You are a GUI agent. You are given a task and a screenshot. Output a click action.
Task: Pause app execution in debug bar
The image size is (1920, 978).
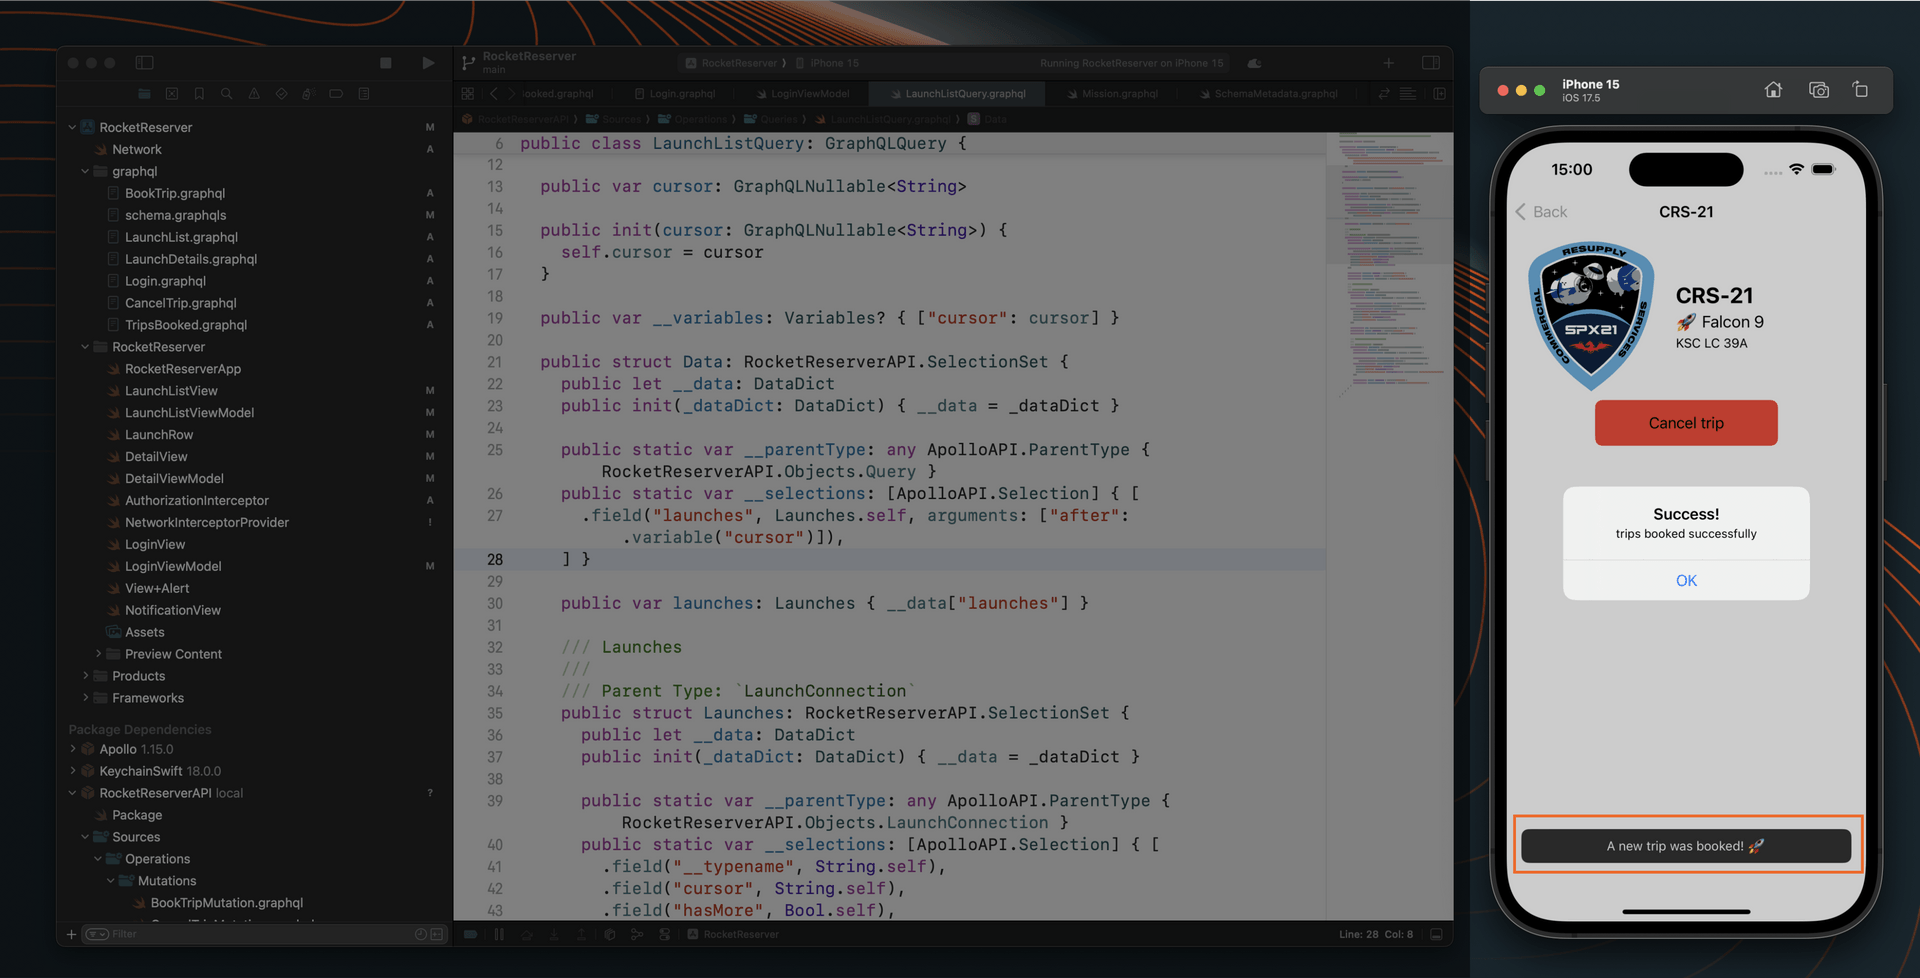tap(498, 934)
